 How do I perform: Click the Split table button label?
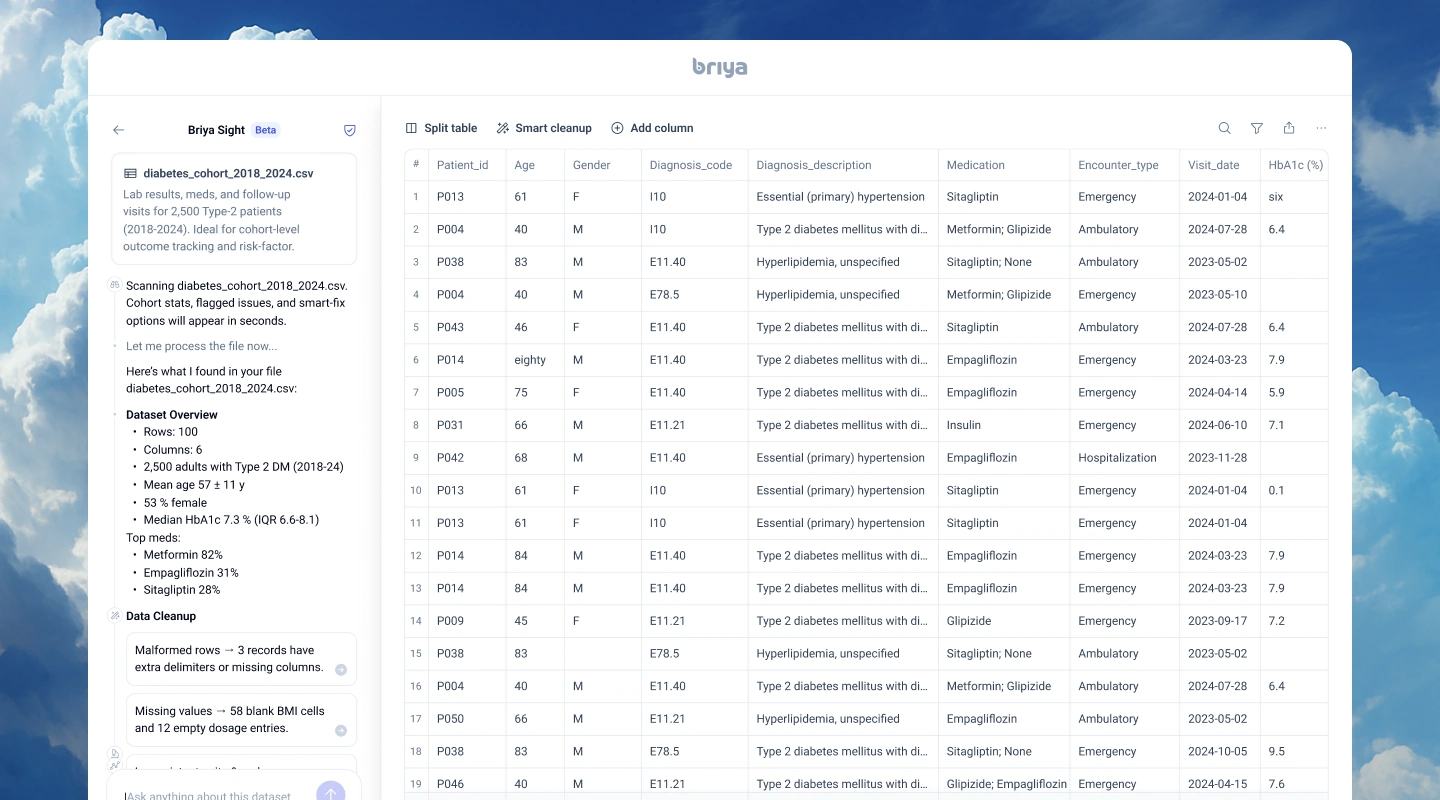click(450, 128)
